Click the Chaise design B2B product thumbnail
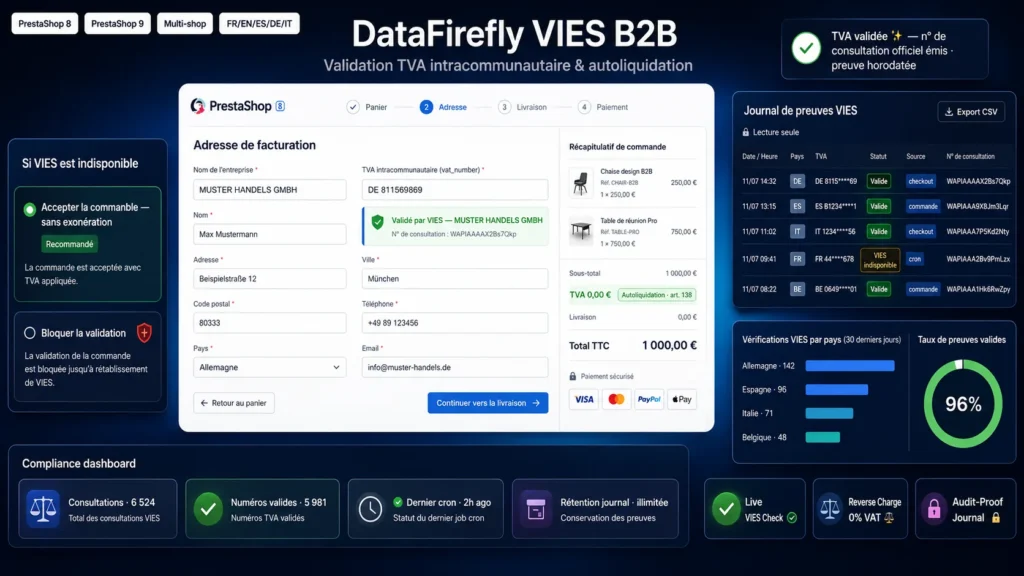The width and height of the screenshot is (1024, 576). [580, 182]
